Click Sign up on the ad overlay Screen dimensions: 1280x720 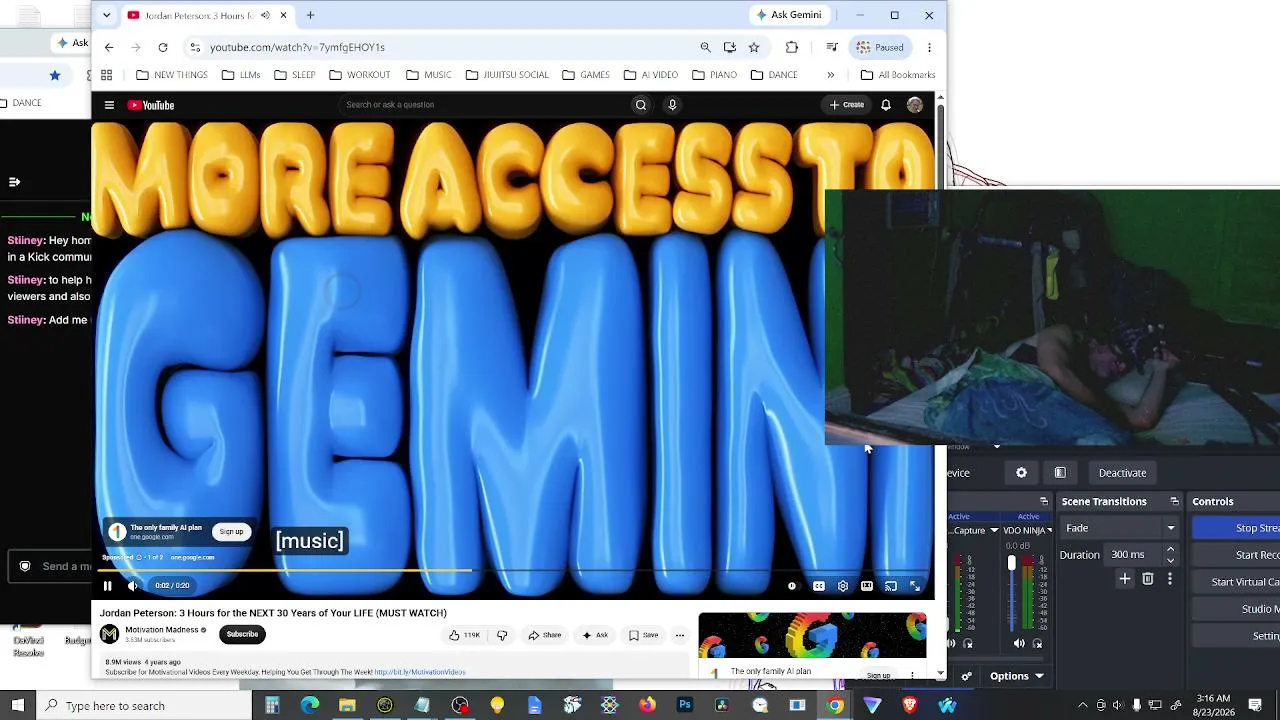coord(231,532)
